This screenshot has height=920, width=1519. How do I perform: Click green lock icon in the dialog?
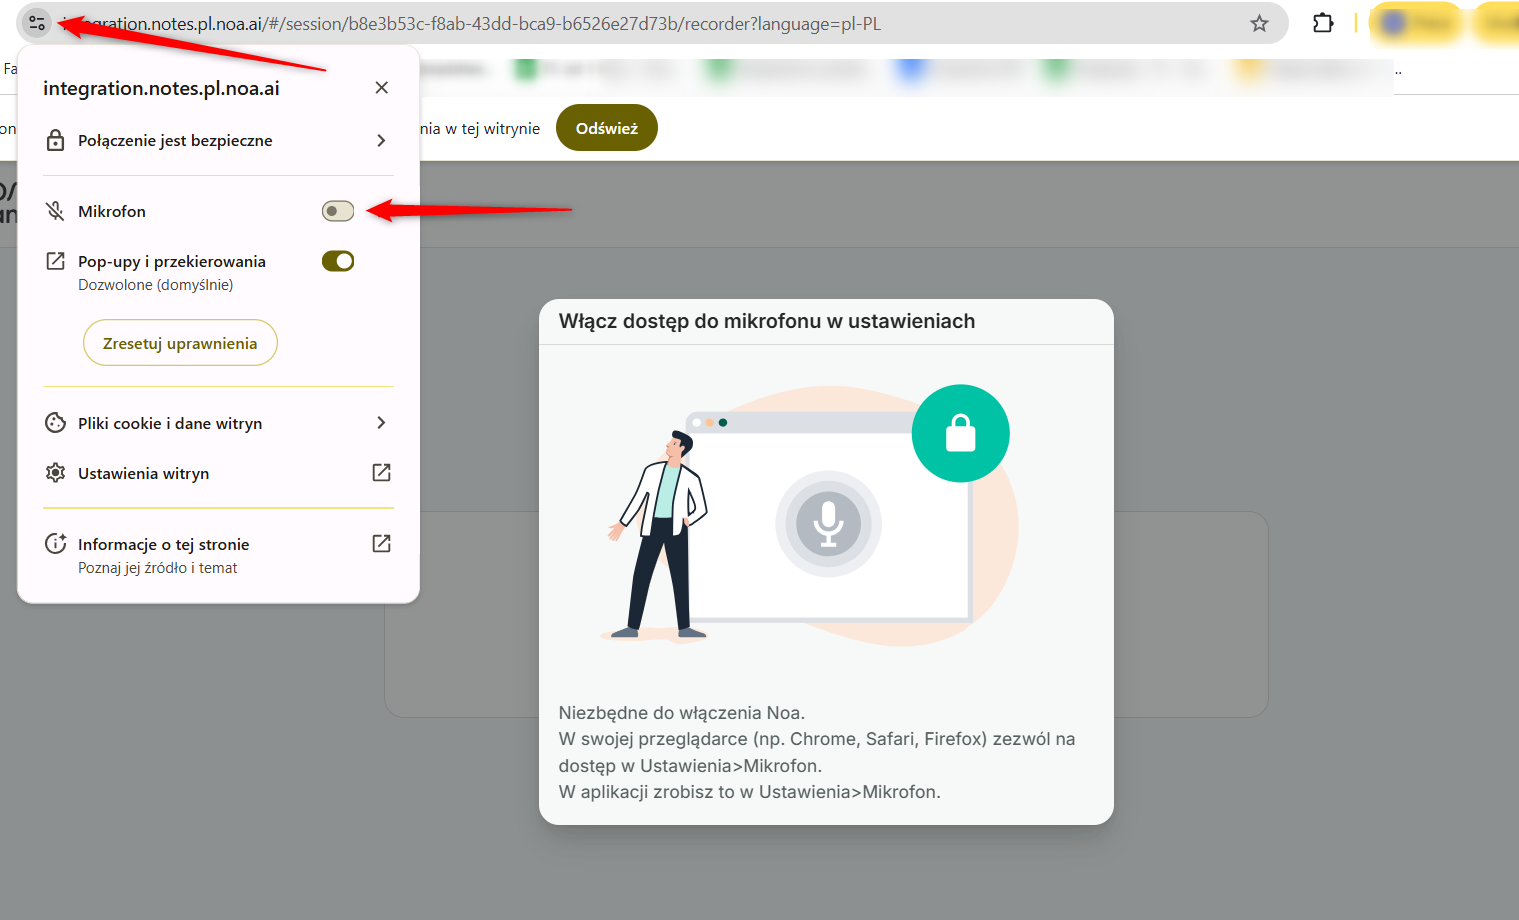coord(961,433)
